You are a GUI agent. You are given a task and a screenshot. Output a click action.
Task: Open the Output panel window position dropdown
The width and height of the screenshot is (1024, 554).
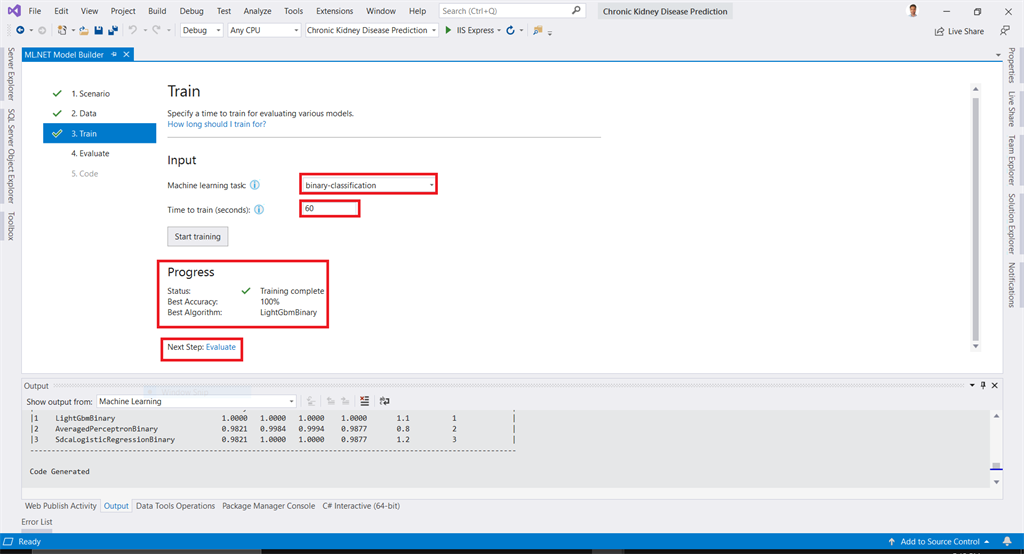972,385
